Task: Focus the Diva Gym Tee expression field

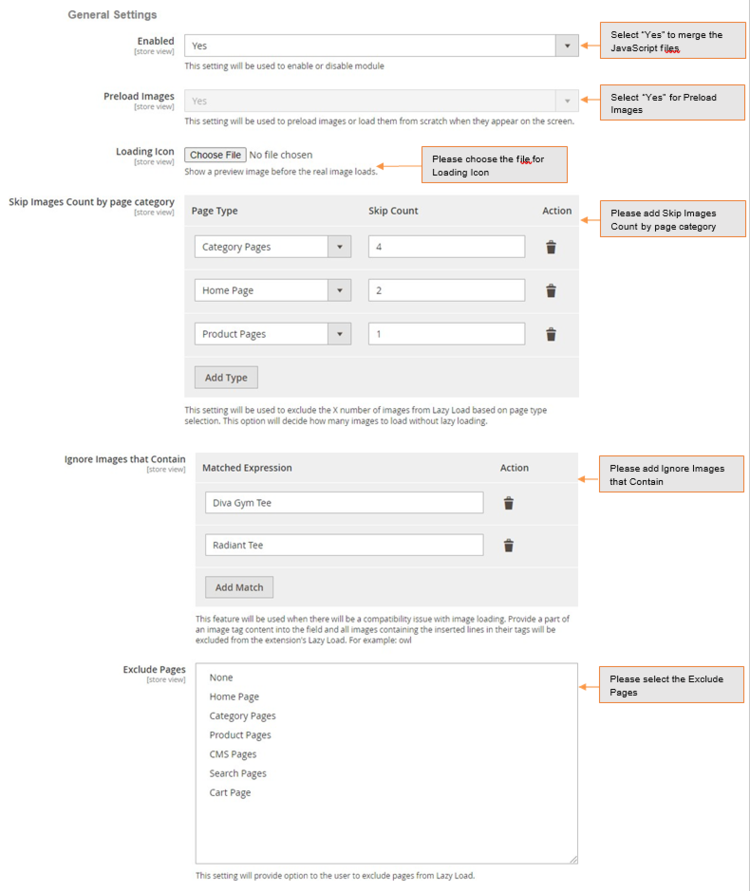Action: pyautogui.click(x=344, y=503)
